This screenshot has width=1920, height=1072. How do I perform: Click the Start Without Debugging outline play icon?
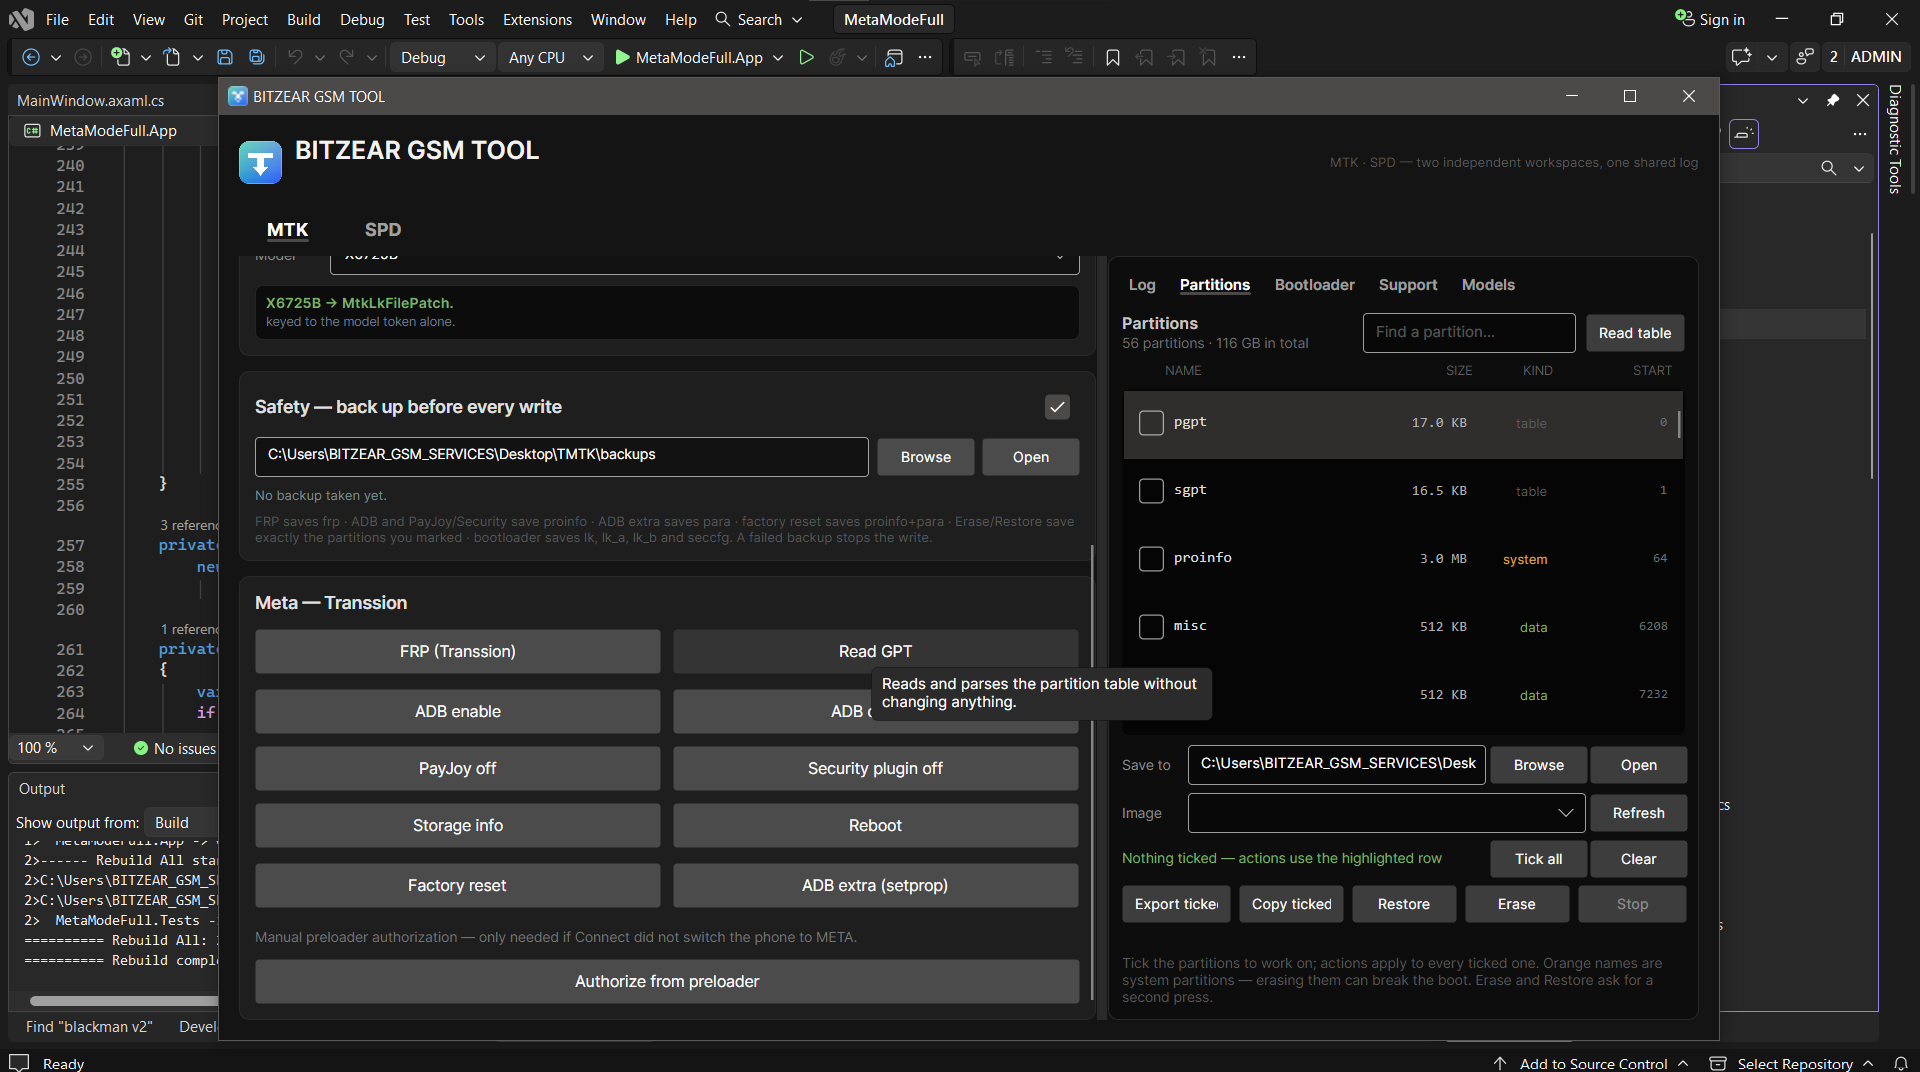point(806,58)
